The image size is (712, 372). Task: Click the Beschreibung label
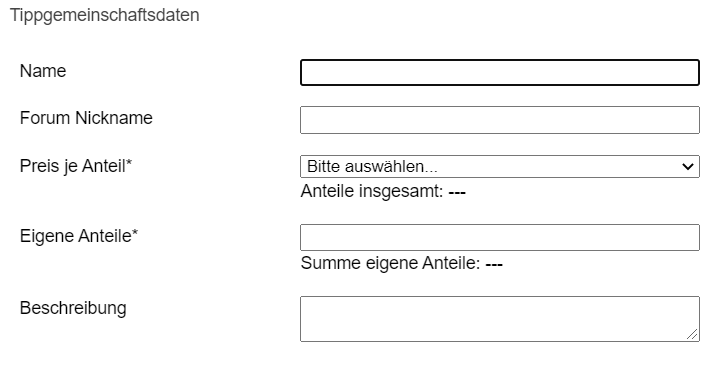[73, 308]
